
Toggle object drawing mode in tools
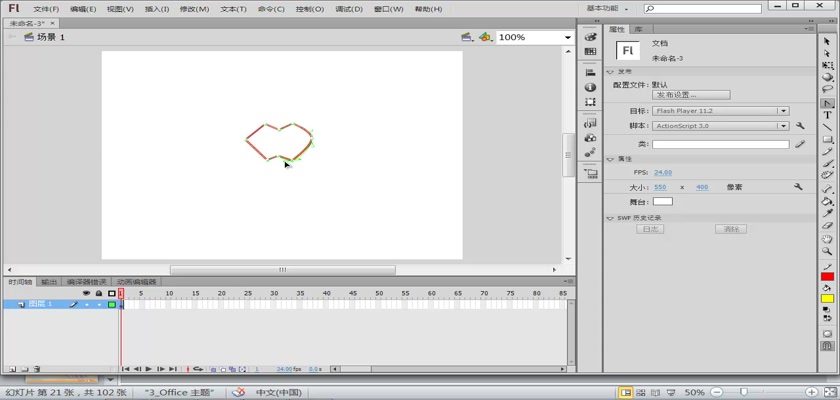coord(827,334)
